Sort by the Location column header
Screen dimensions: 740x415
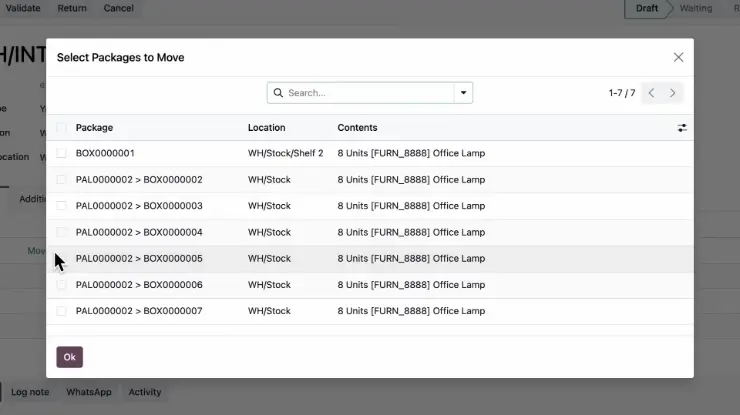pyautogui.click(x=266, y=128)
